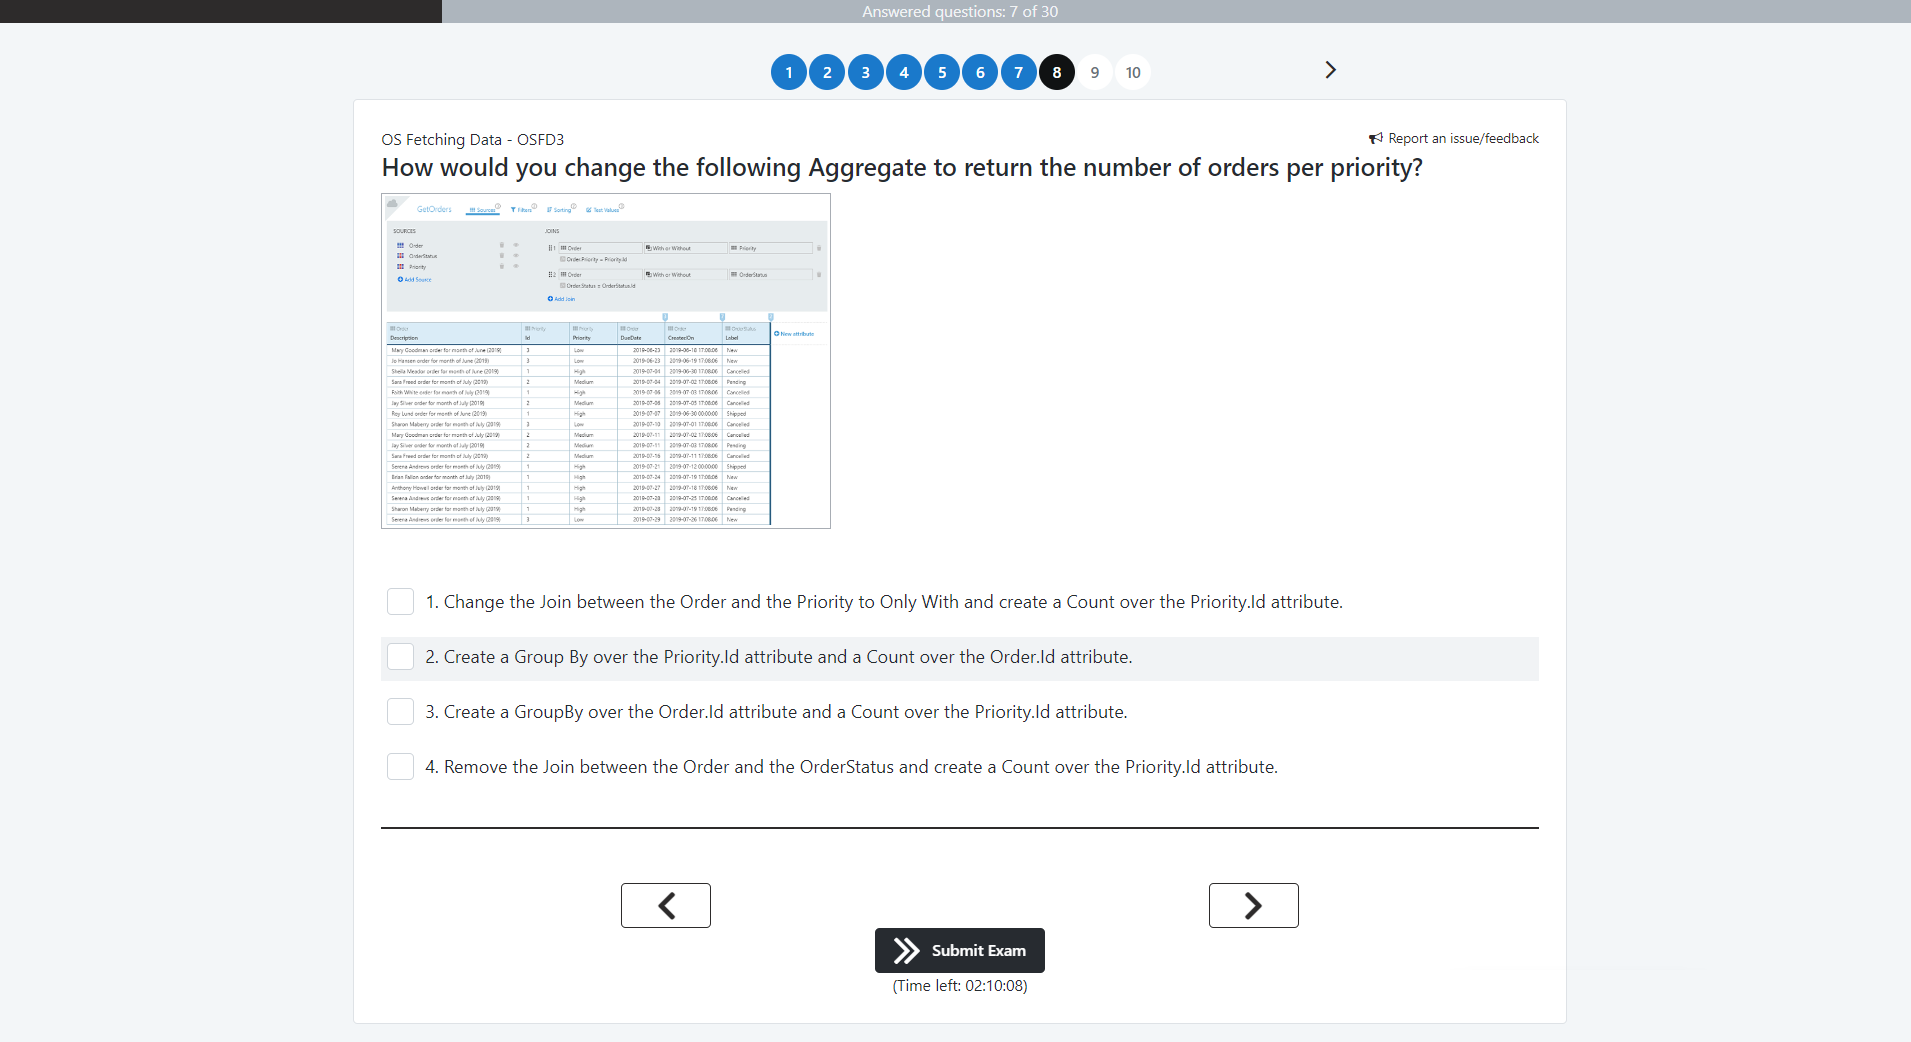Open the Report an issue/feedback link
The image size is (1911, 1042).
[1463, 139]
